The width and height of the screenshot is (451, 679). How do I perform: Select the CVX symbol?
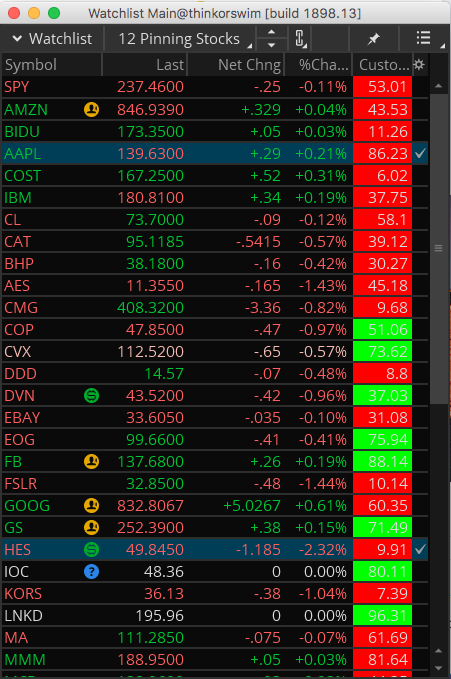(x=17, y=352)
